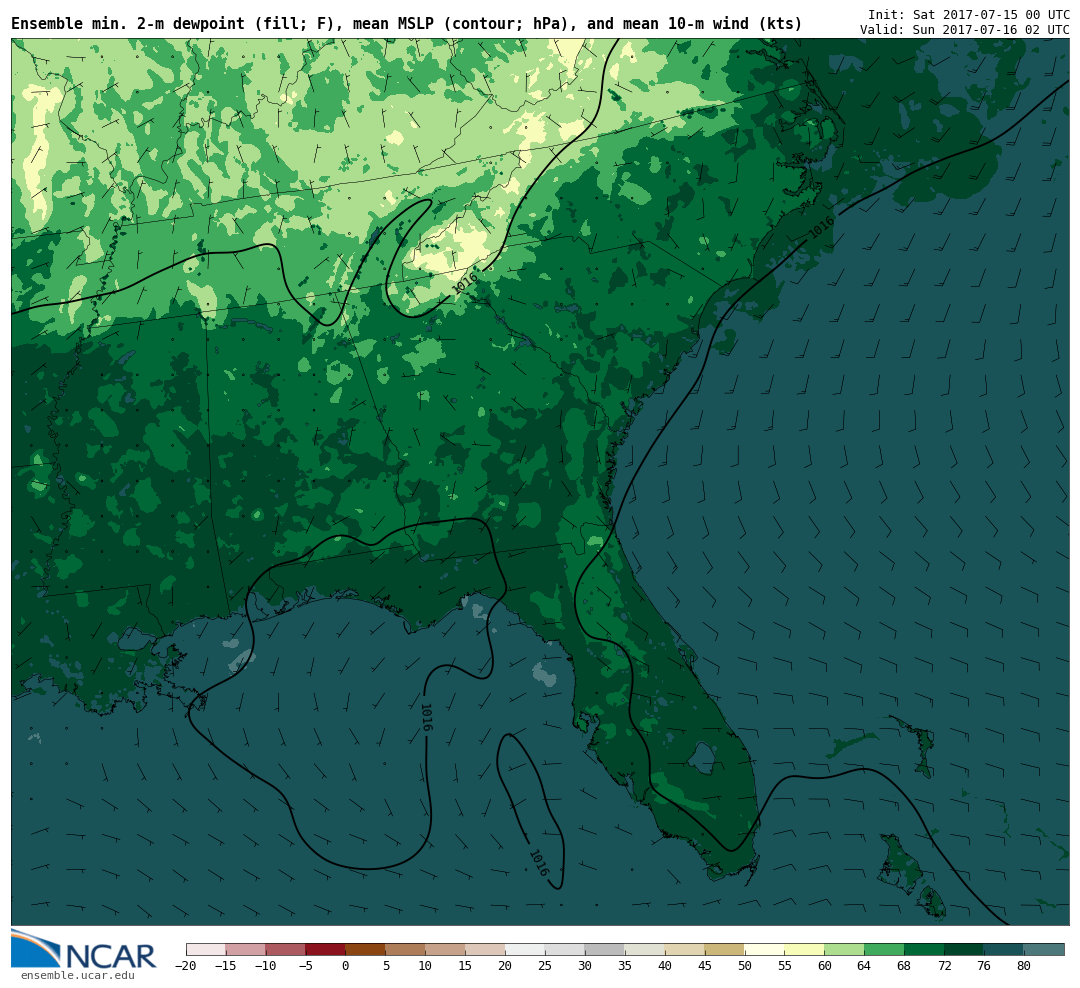Pick the 5 to 10 light brown swatch
This screenshot has height=988, width=1080.
pos(406,949)
